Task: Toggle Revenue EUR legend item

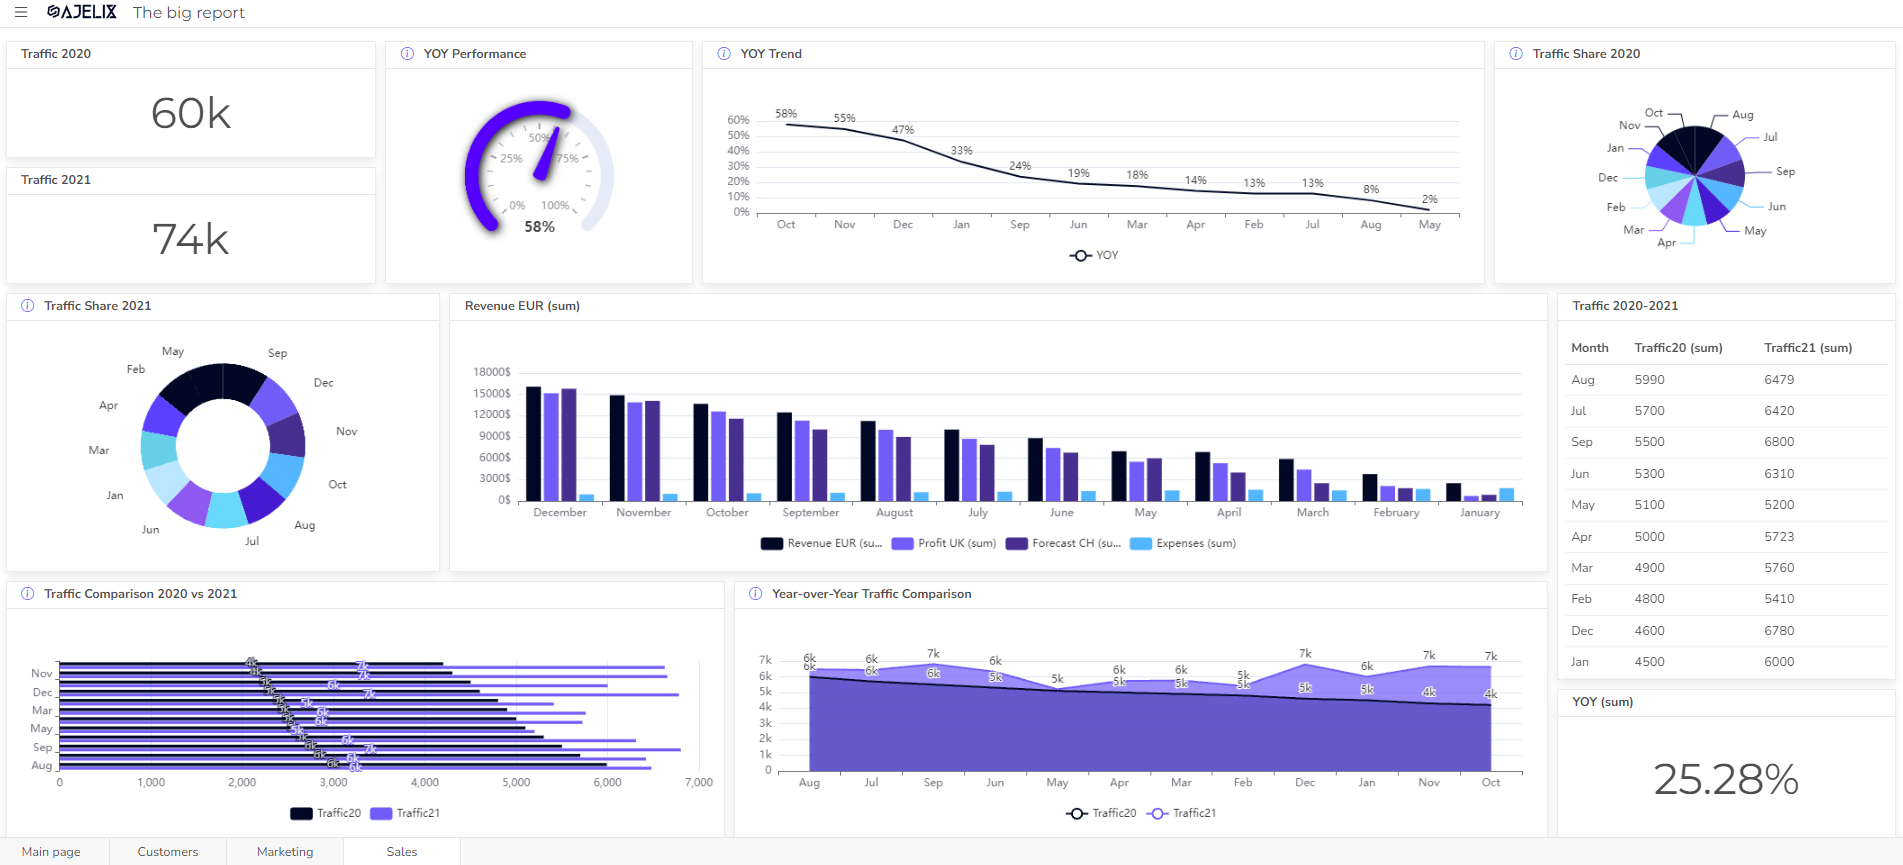Action: point(822,544)
